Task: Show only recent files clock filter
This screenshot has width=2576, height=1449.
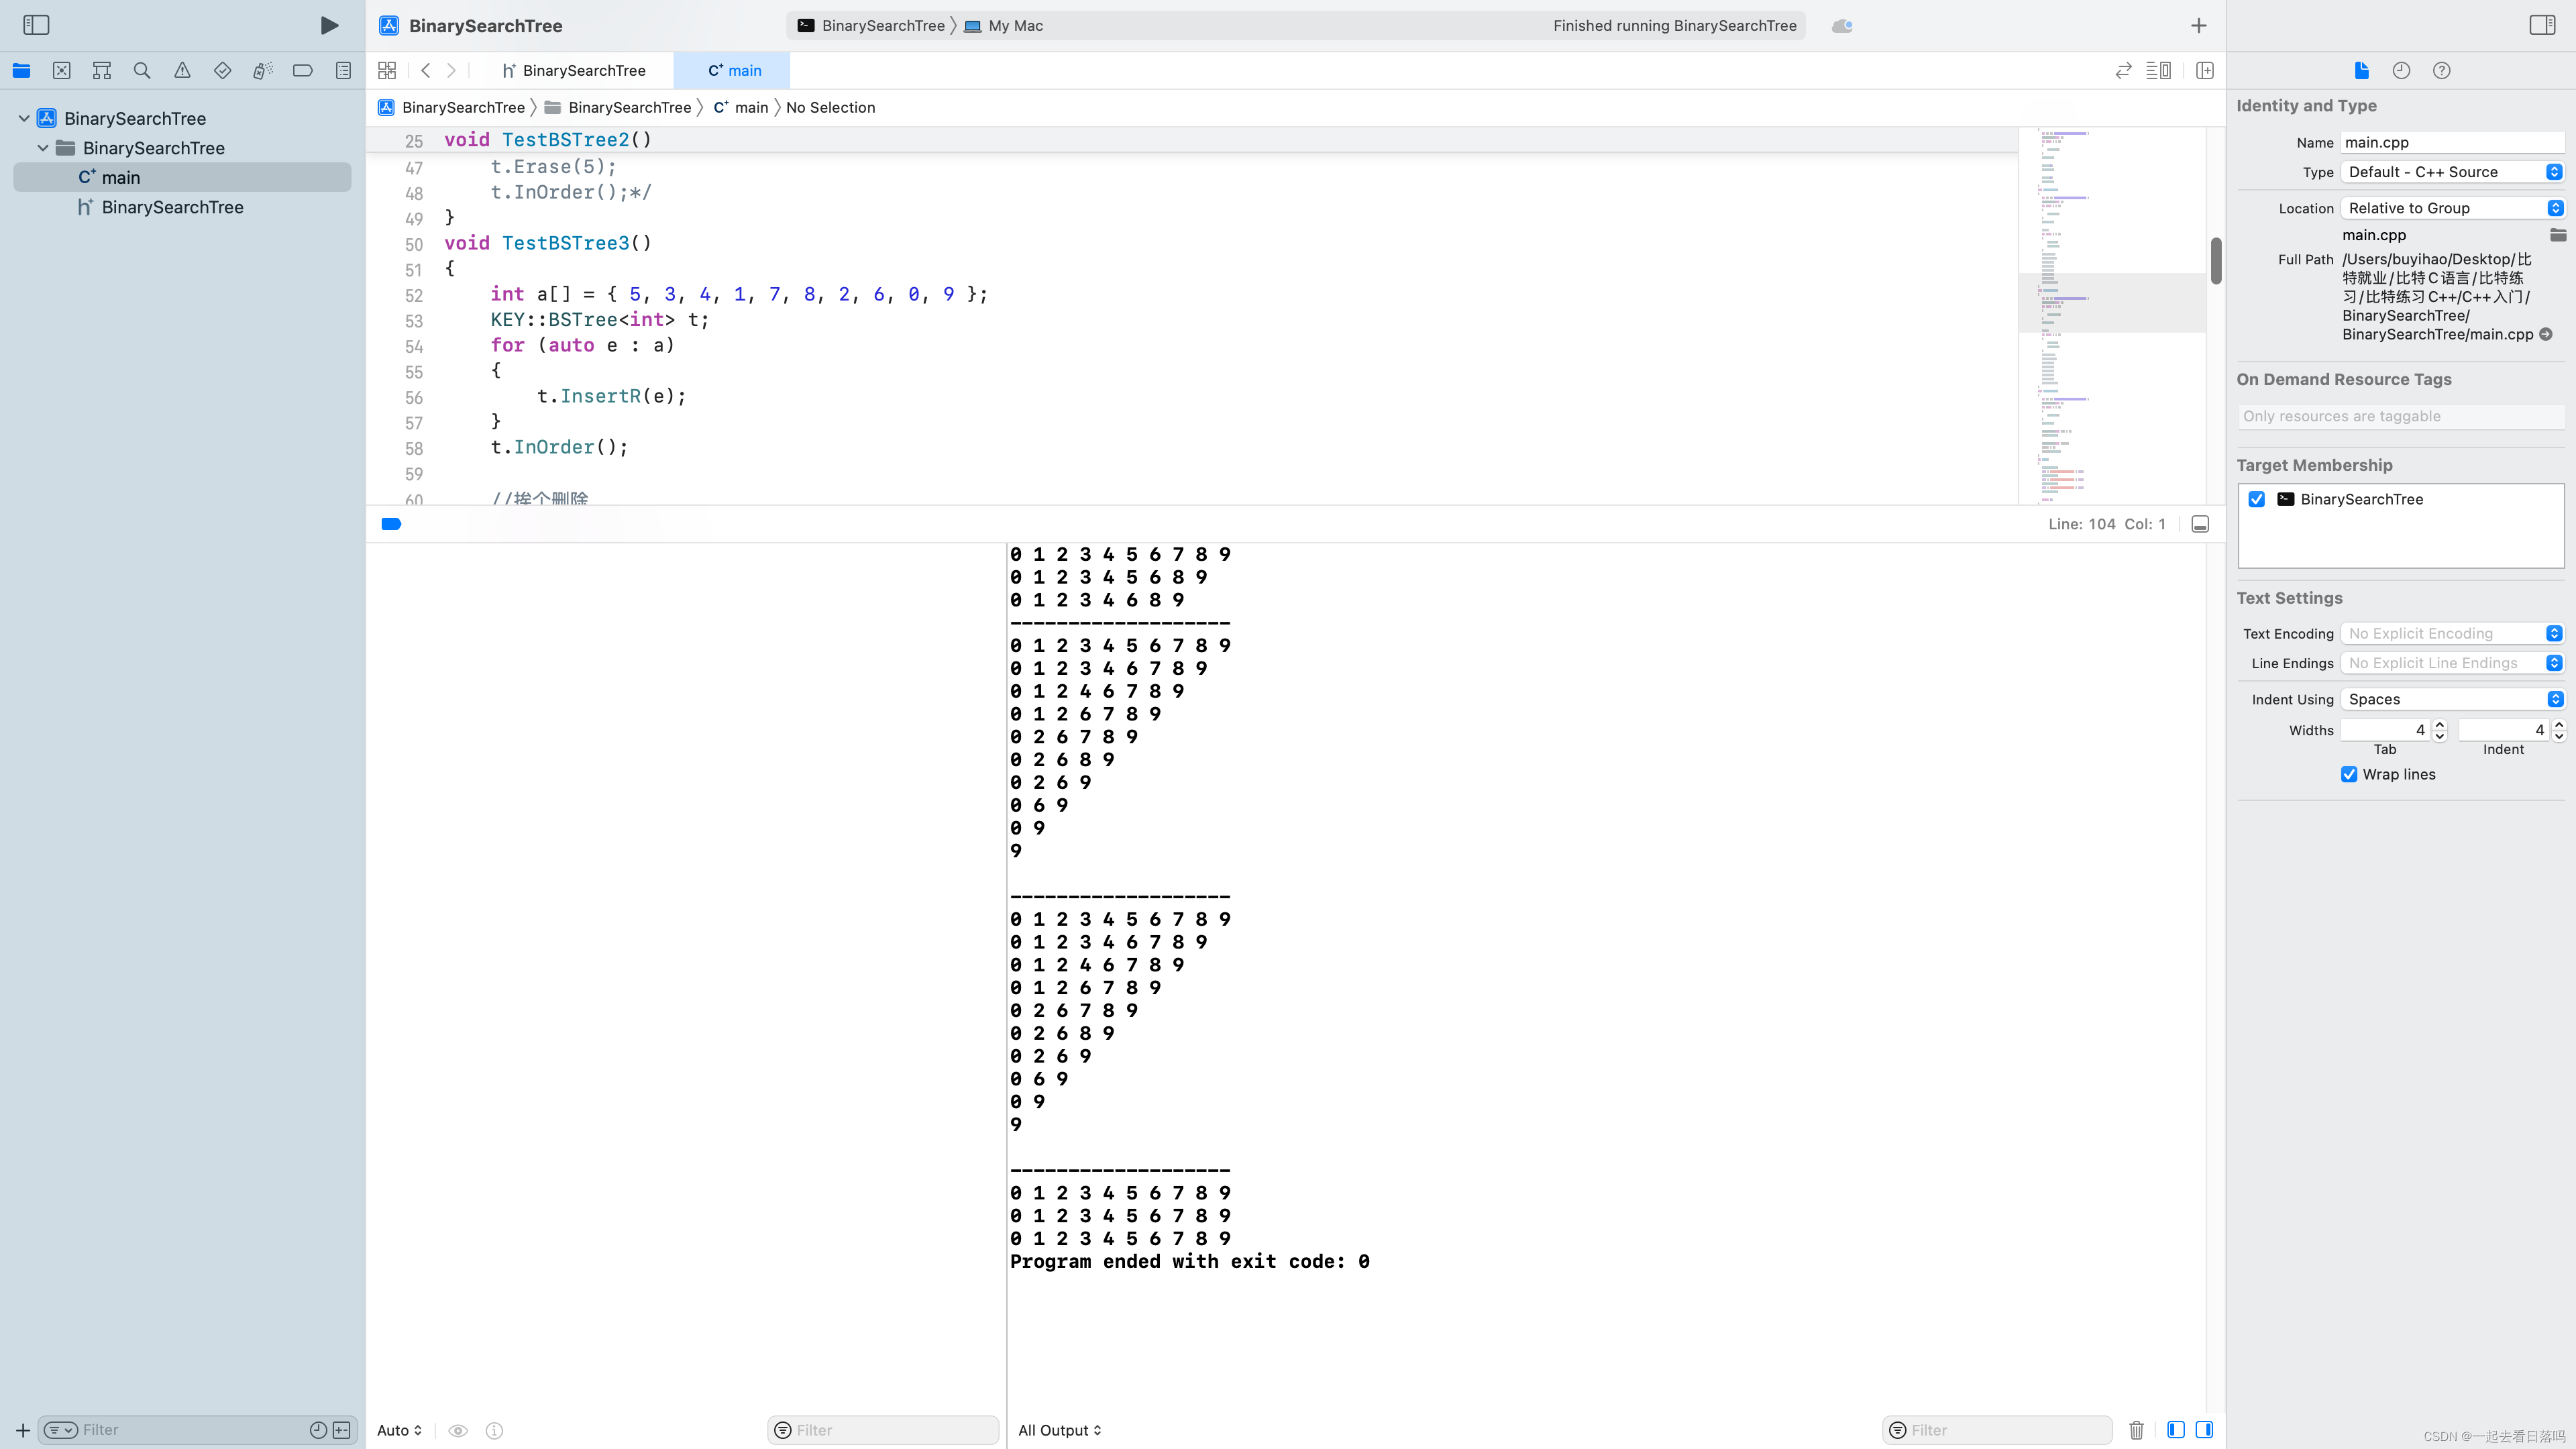Action: click(x=318, y=1430)
